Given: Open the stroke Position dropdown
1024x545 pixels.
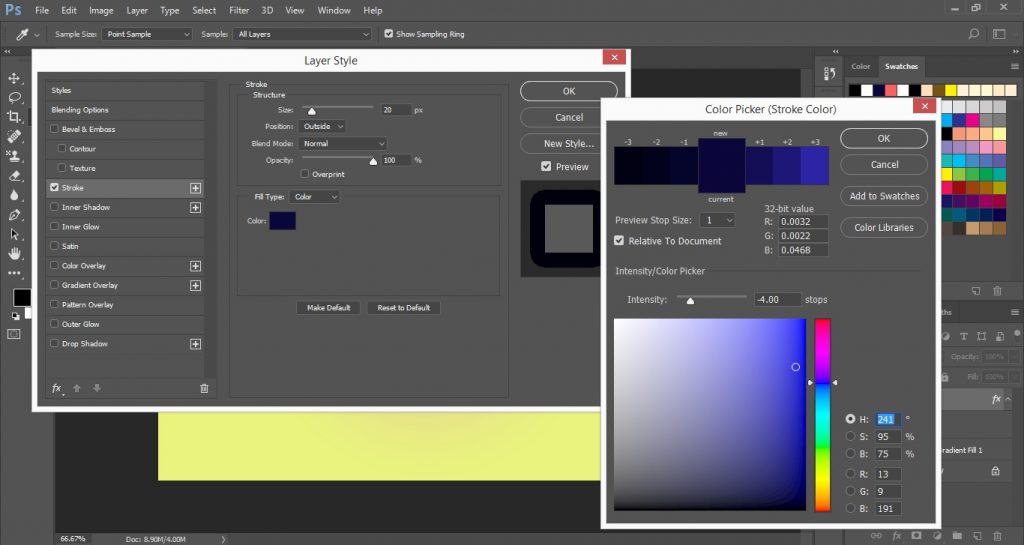Looking at the screenshot, I should pos(322,127).
